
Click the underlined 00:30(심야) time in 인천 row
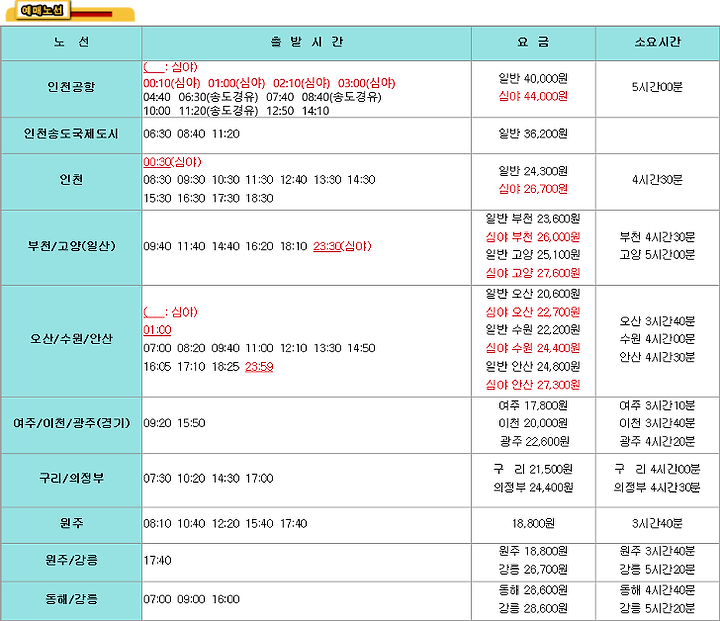[x=172, y=162]
